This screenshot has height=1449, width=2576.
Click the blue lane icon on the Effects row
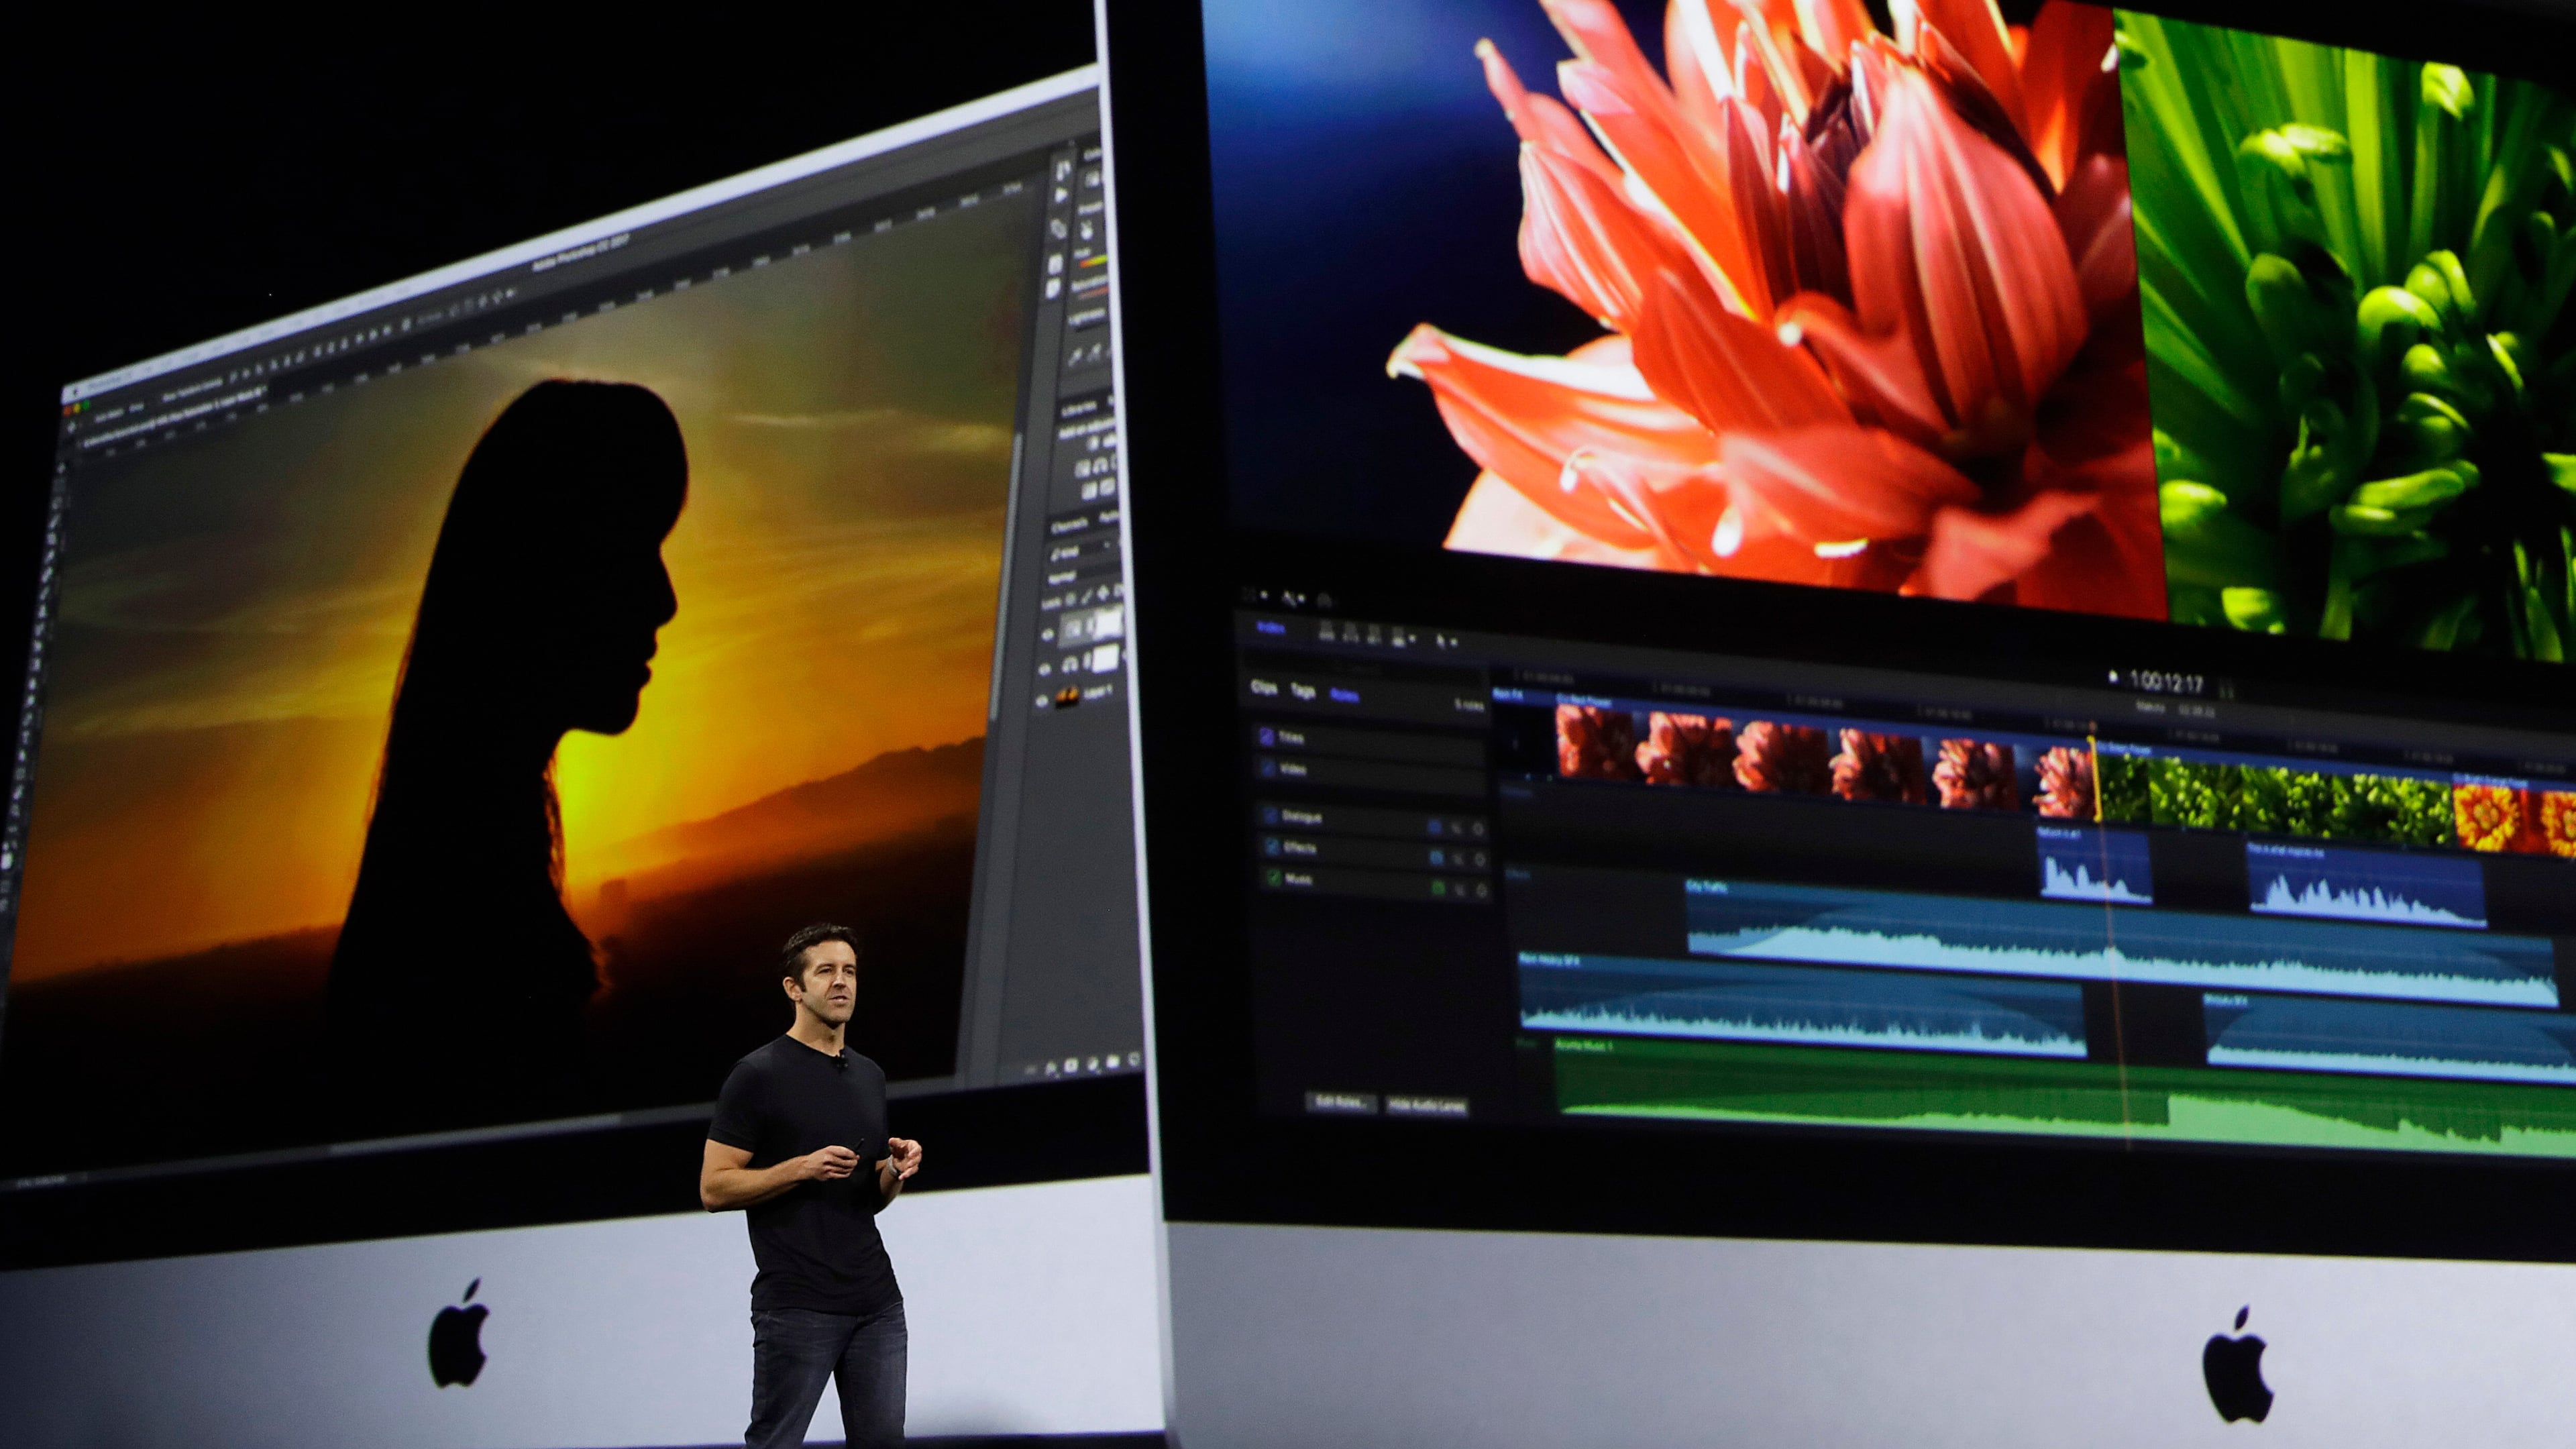point(1437,858)
